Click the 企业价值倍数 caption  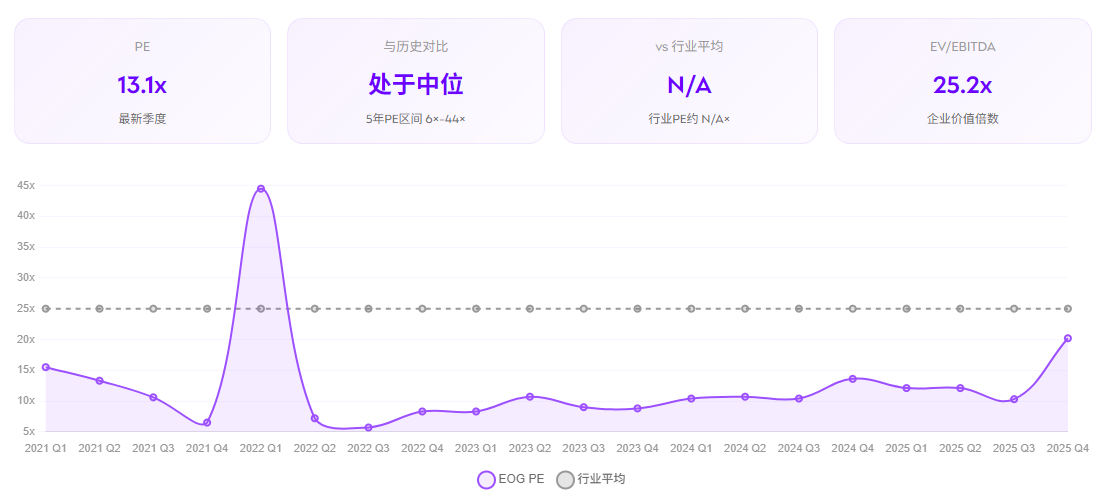point(962,119)
